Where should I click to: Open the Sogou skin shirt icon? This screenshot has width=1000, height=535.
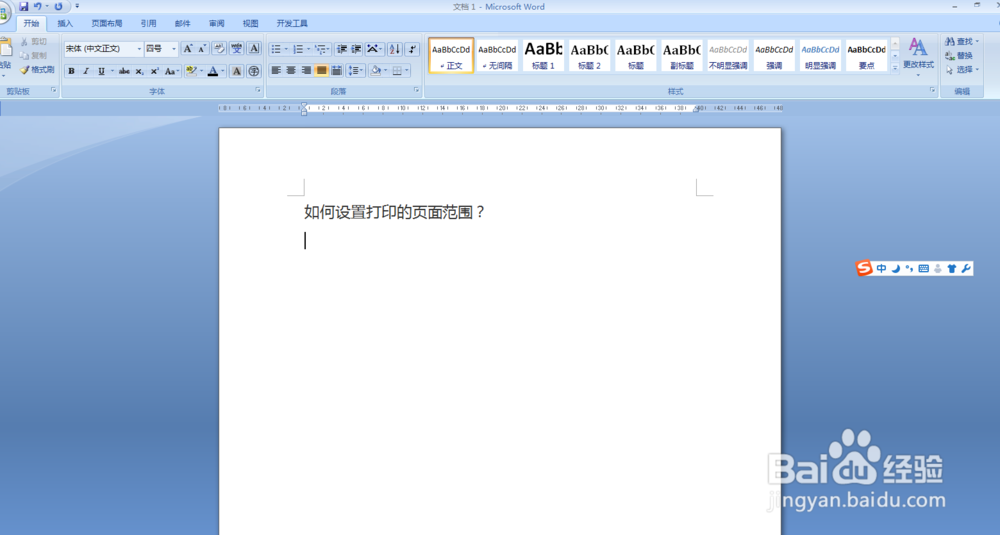pos(952,268)
